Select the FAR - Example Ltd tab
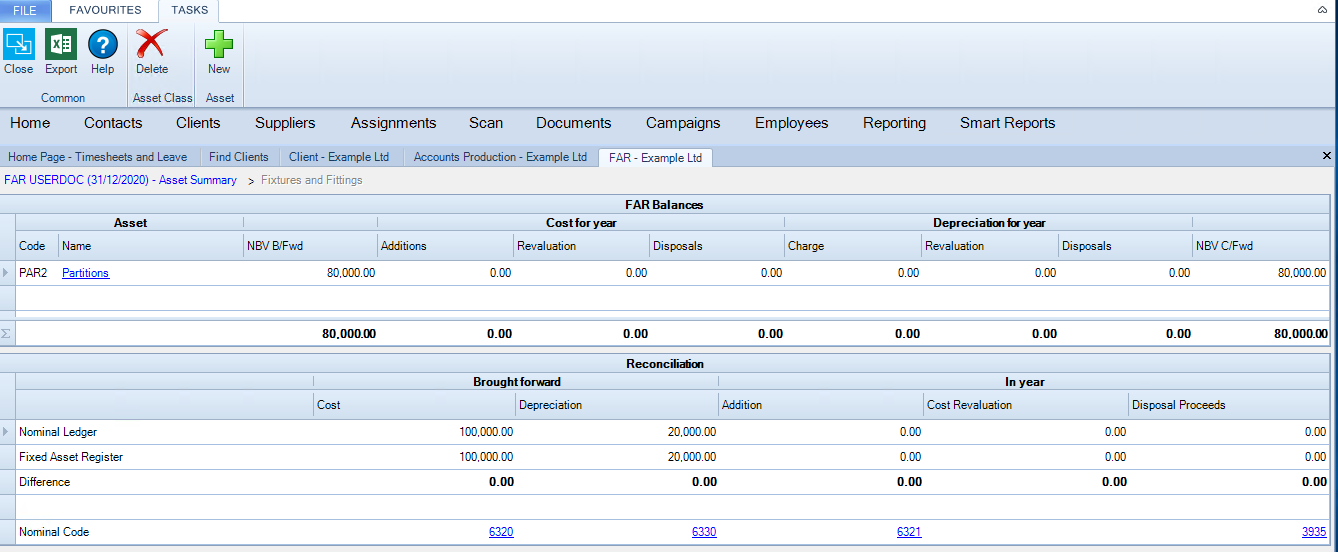 click(x=655, y=157)
